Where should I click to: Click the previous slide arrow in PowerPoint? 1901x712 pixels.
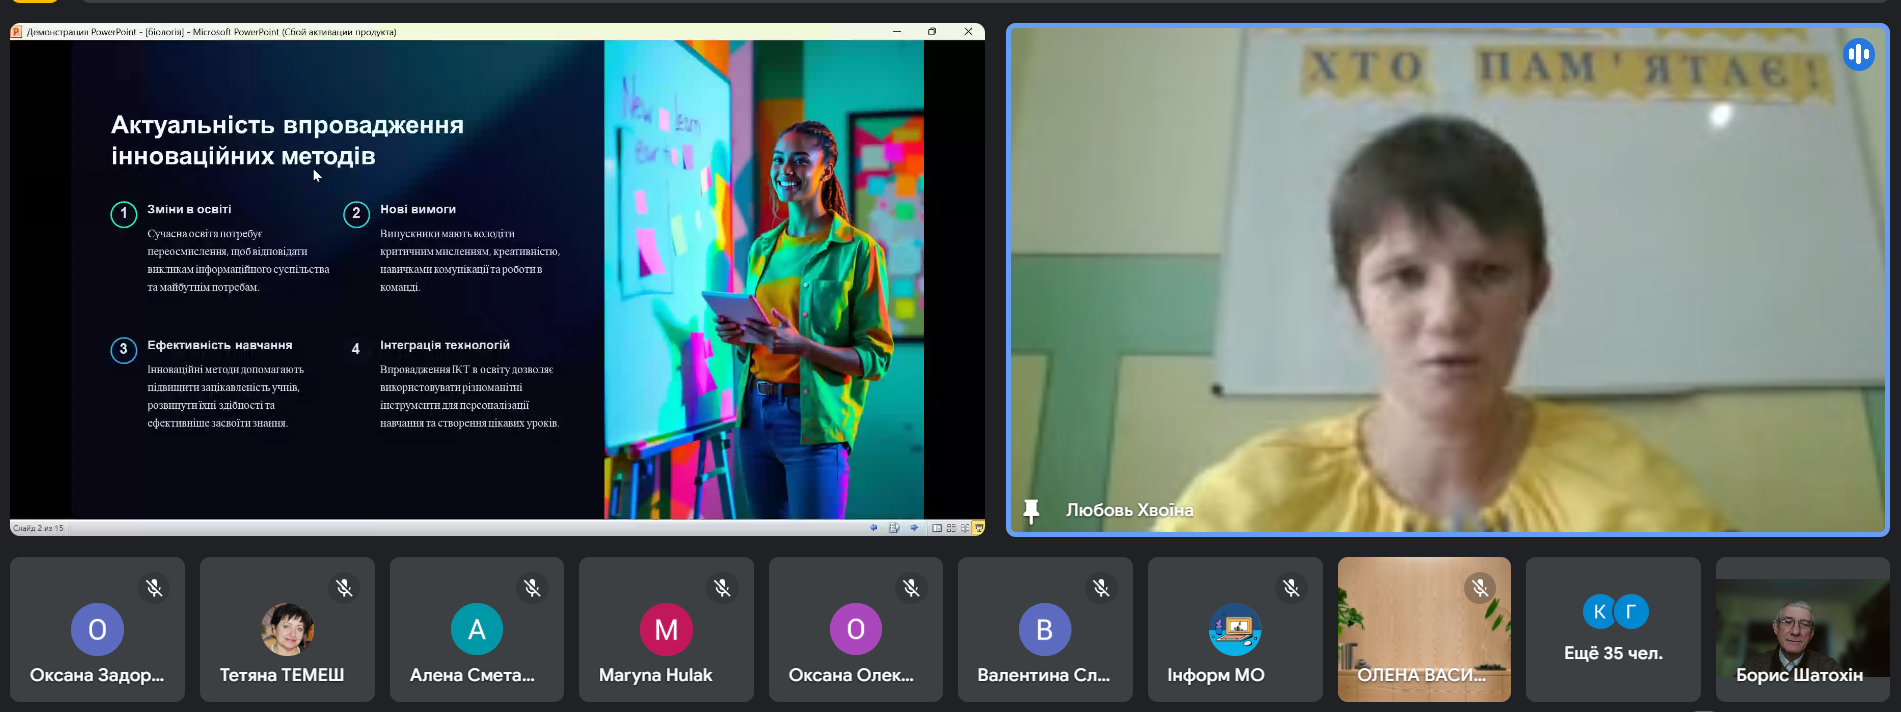click(874, 528)
